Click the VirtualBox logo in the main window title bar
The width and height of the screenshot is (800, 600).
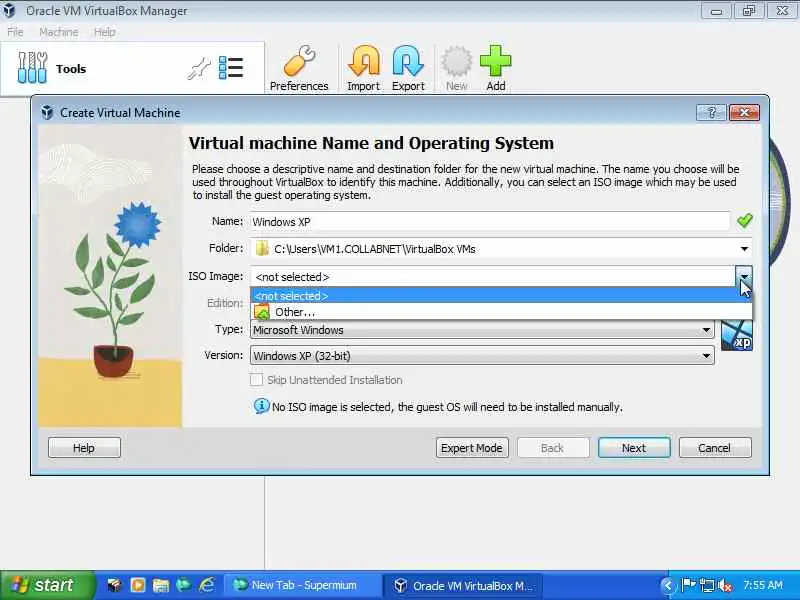point(9,10)
